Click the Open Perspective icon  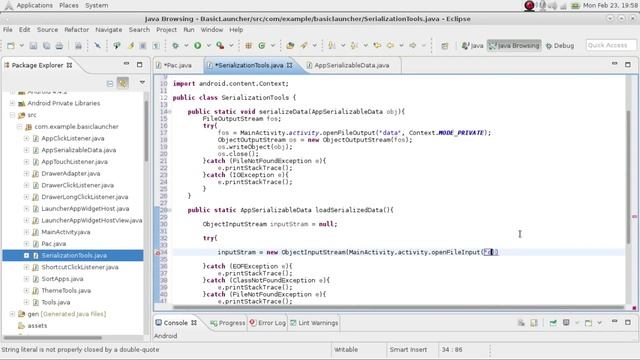point(445,46)
